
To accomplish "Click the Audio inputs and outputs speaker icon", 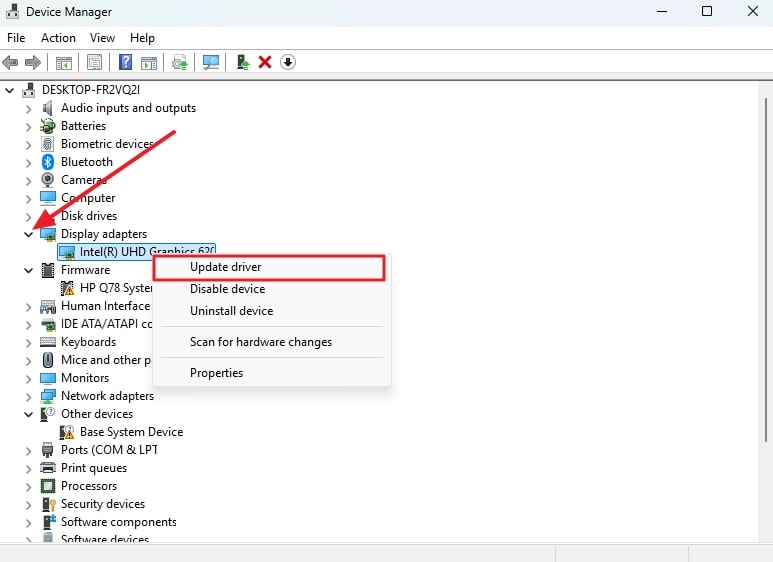I will point(47,108).
